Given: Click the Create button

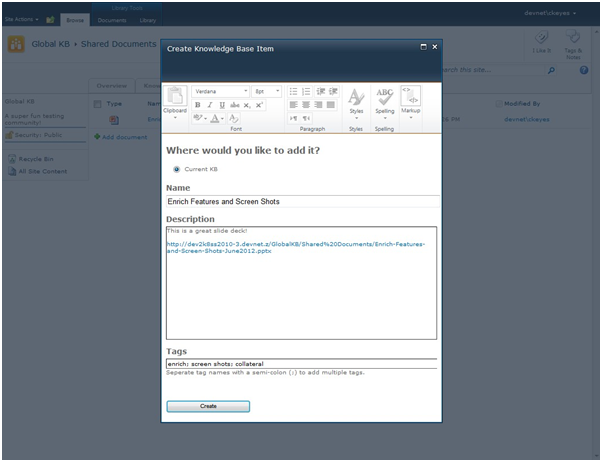Looking at the screenshot, I should tap(208, 406).
